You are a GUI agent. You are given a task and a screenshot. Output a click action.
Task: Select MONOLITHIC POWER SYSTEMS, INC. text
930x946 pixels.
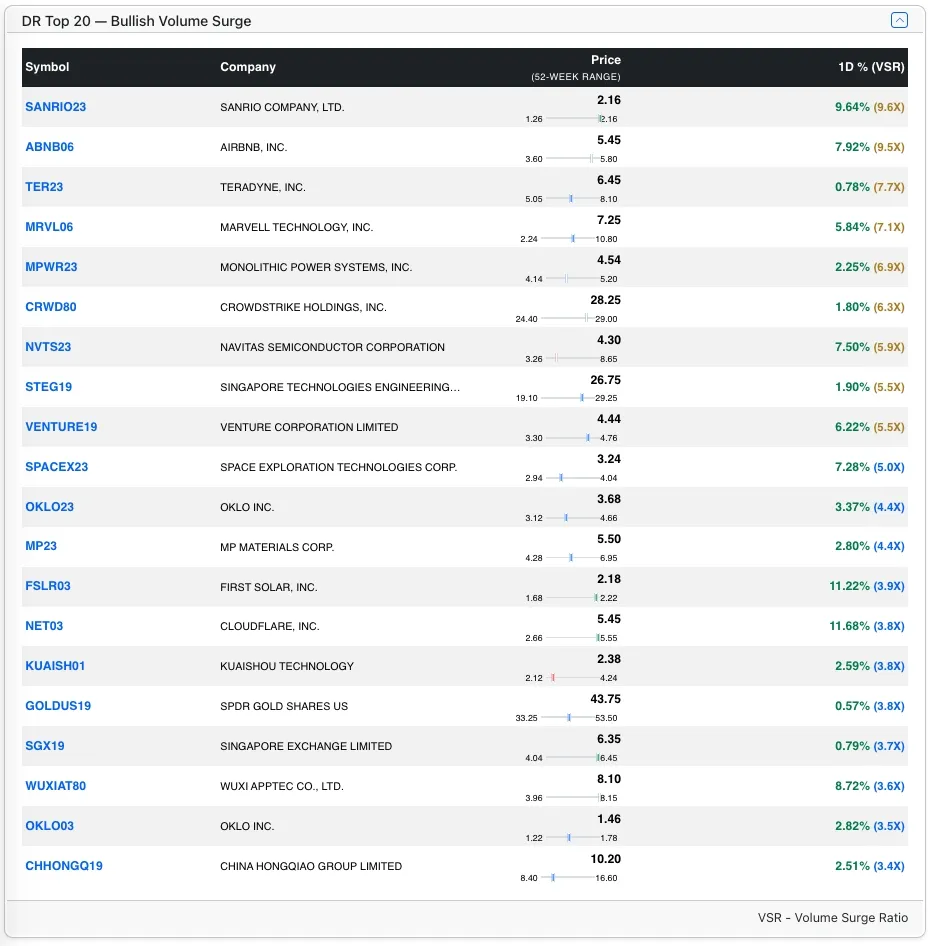tap(316, 267)
